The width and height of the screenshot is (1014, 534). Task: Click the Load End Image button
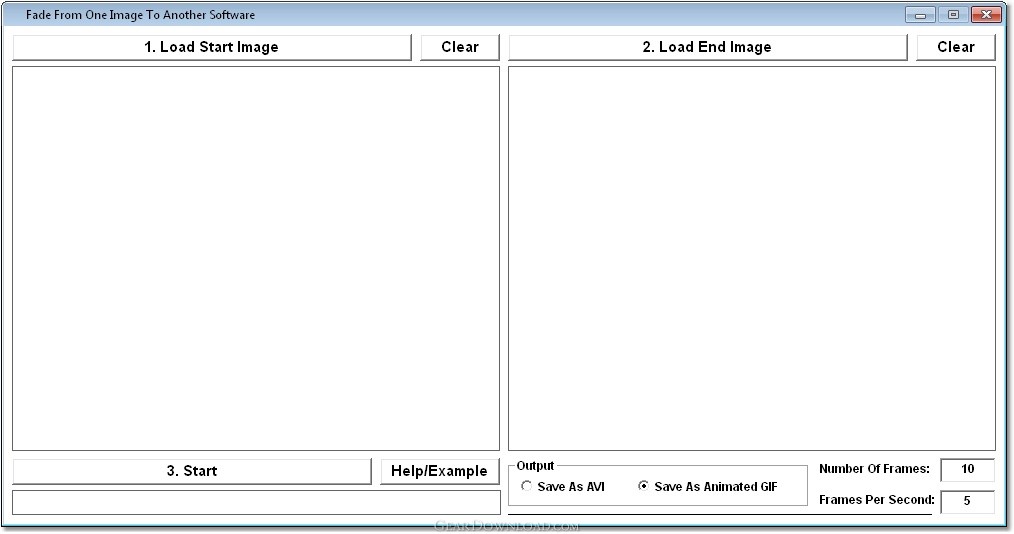click(707, 47)
